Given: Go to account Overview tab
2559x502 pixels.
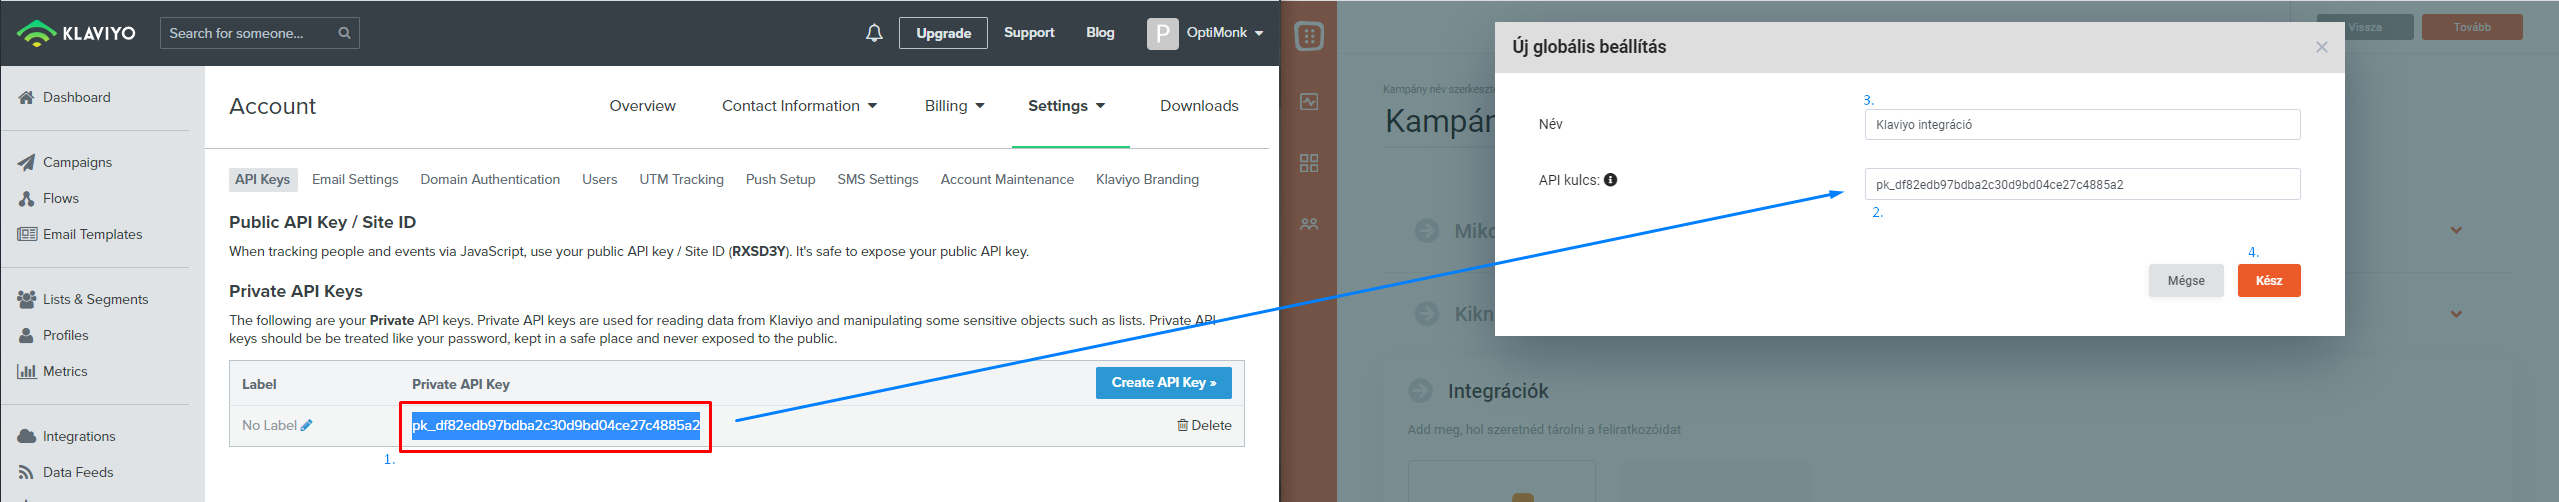Looking at the screenshot, I should click(x=642, y=106).
